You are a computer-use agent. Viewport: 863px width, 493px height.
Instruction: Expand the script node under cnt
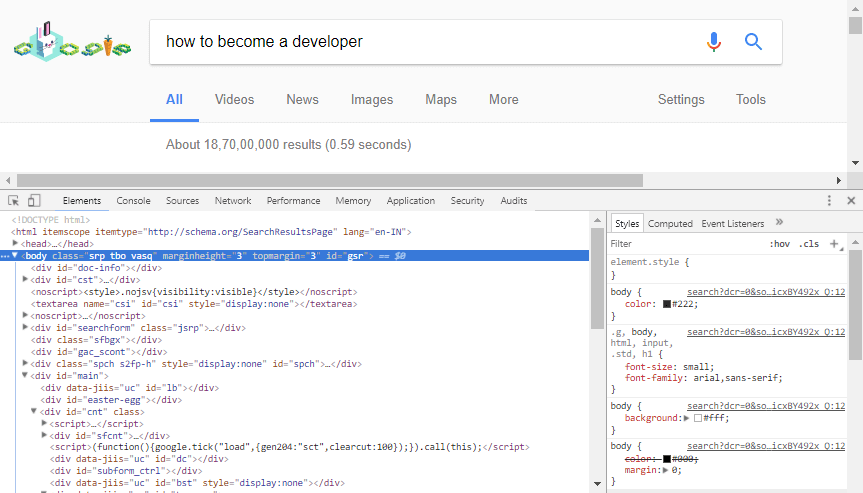[x=45, y=423]
